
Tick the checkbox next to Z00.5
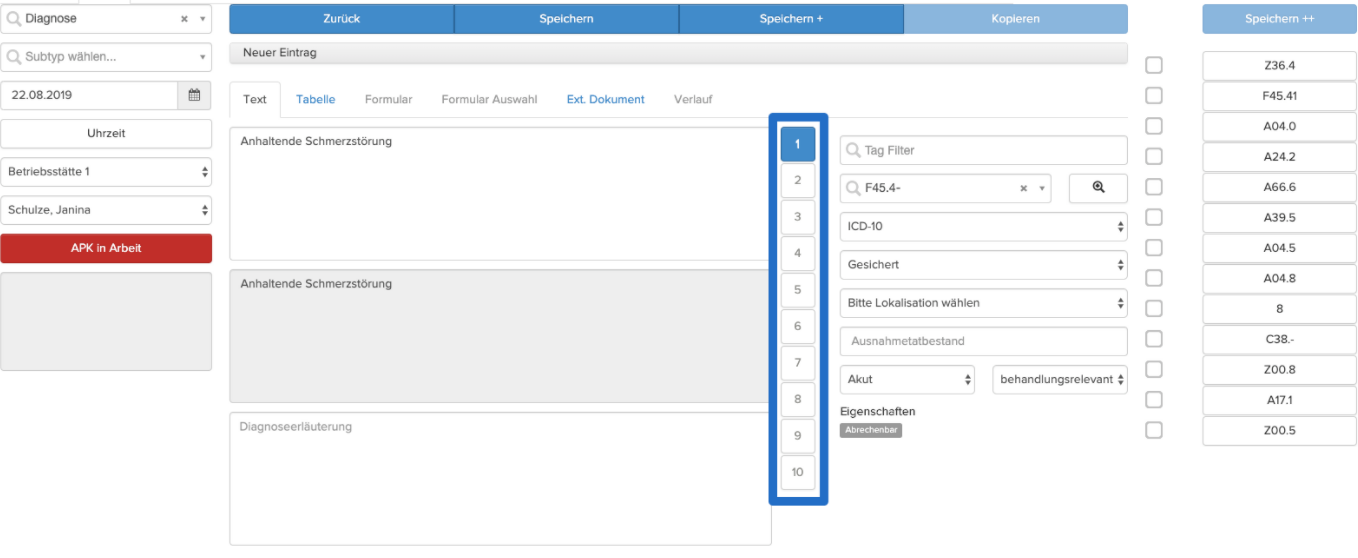[1154, 430]
